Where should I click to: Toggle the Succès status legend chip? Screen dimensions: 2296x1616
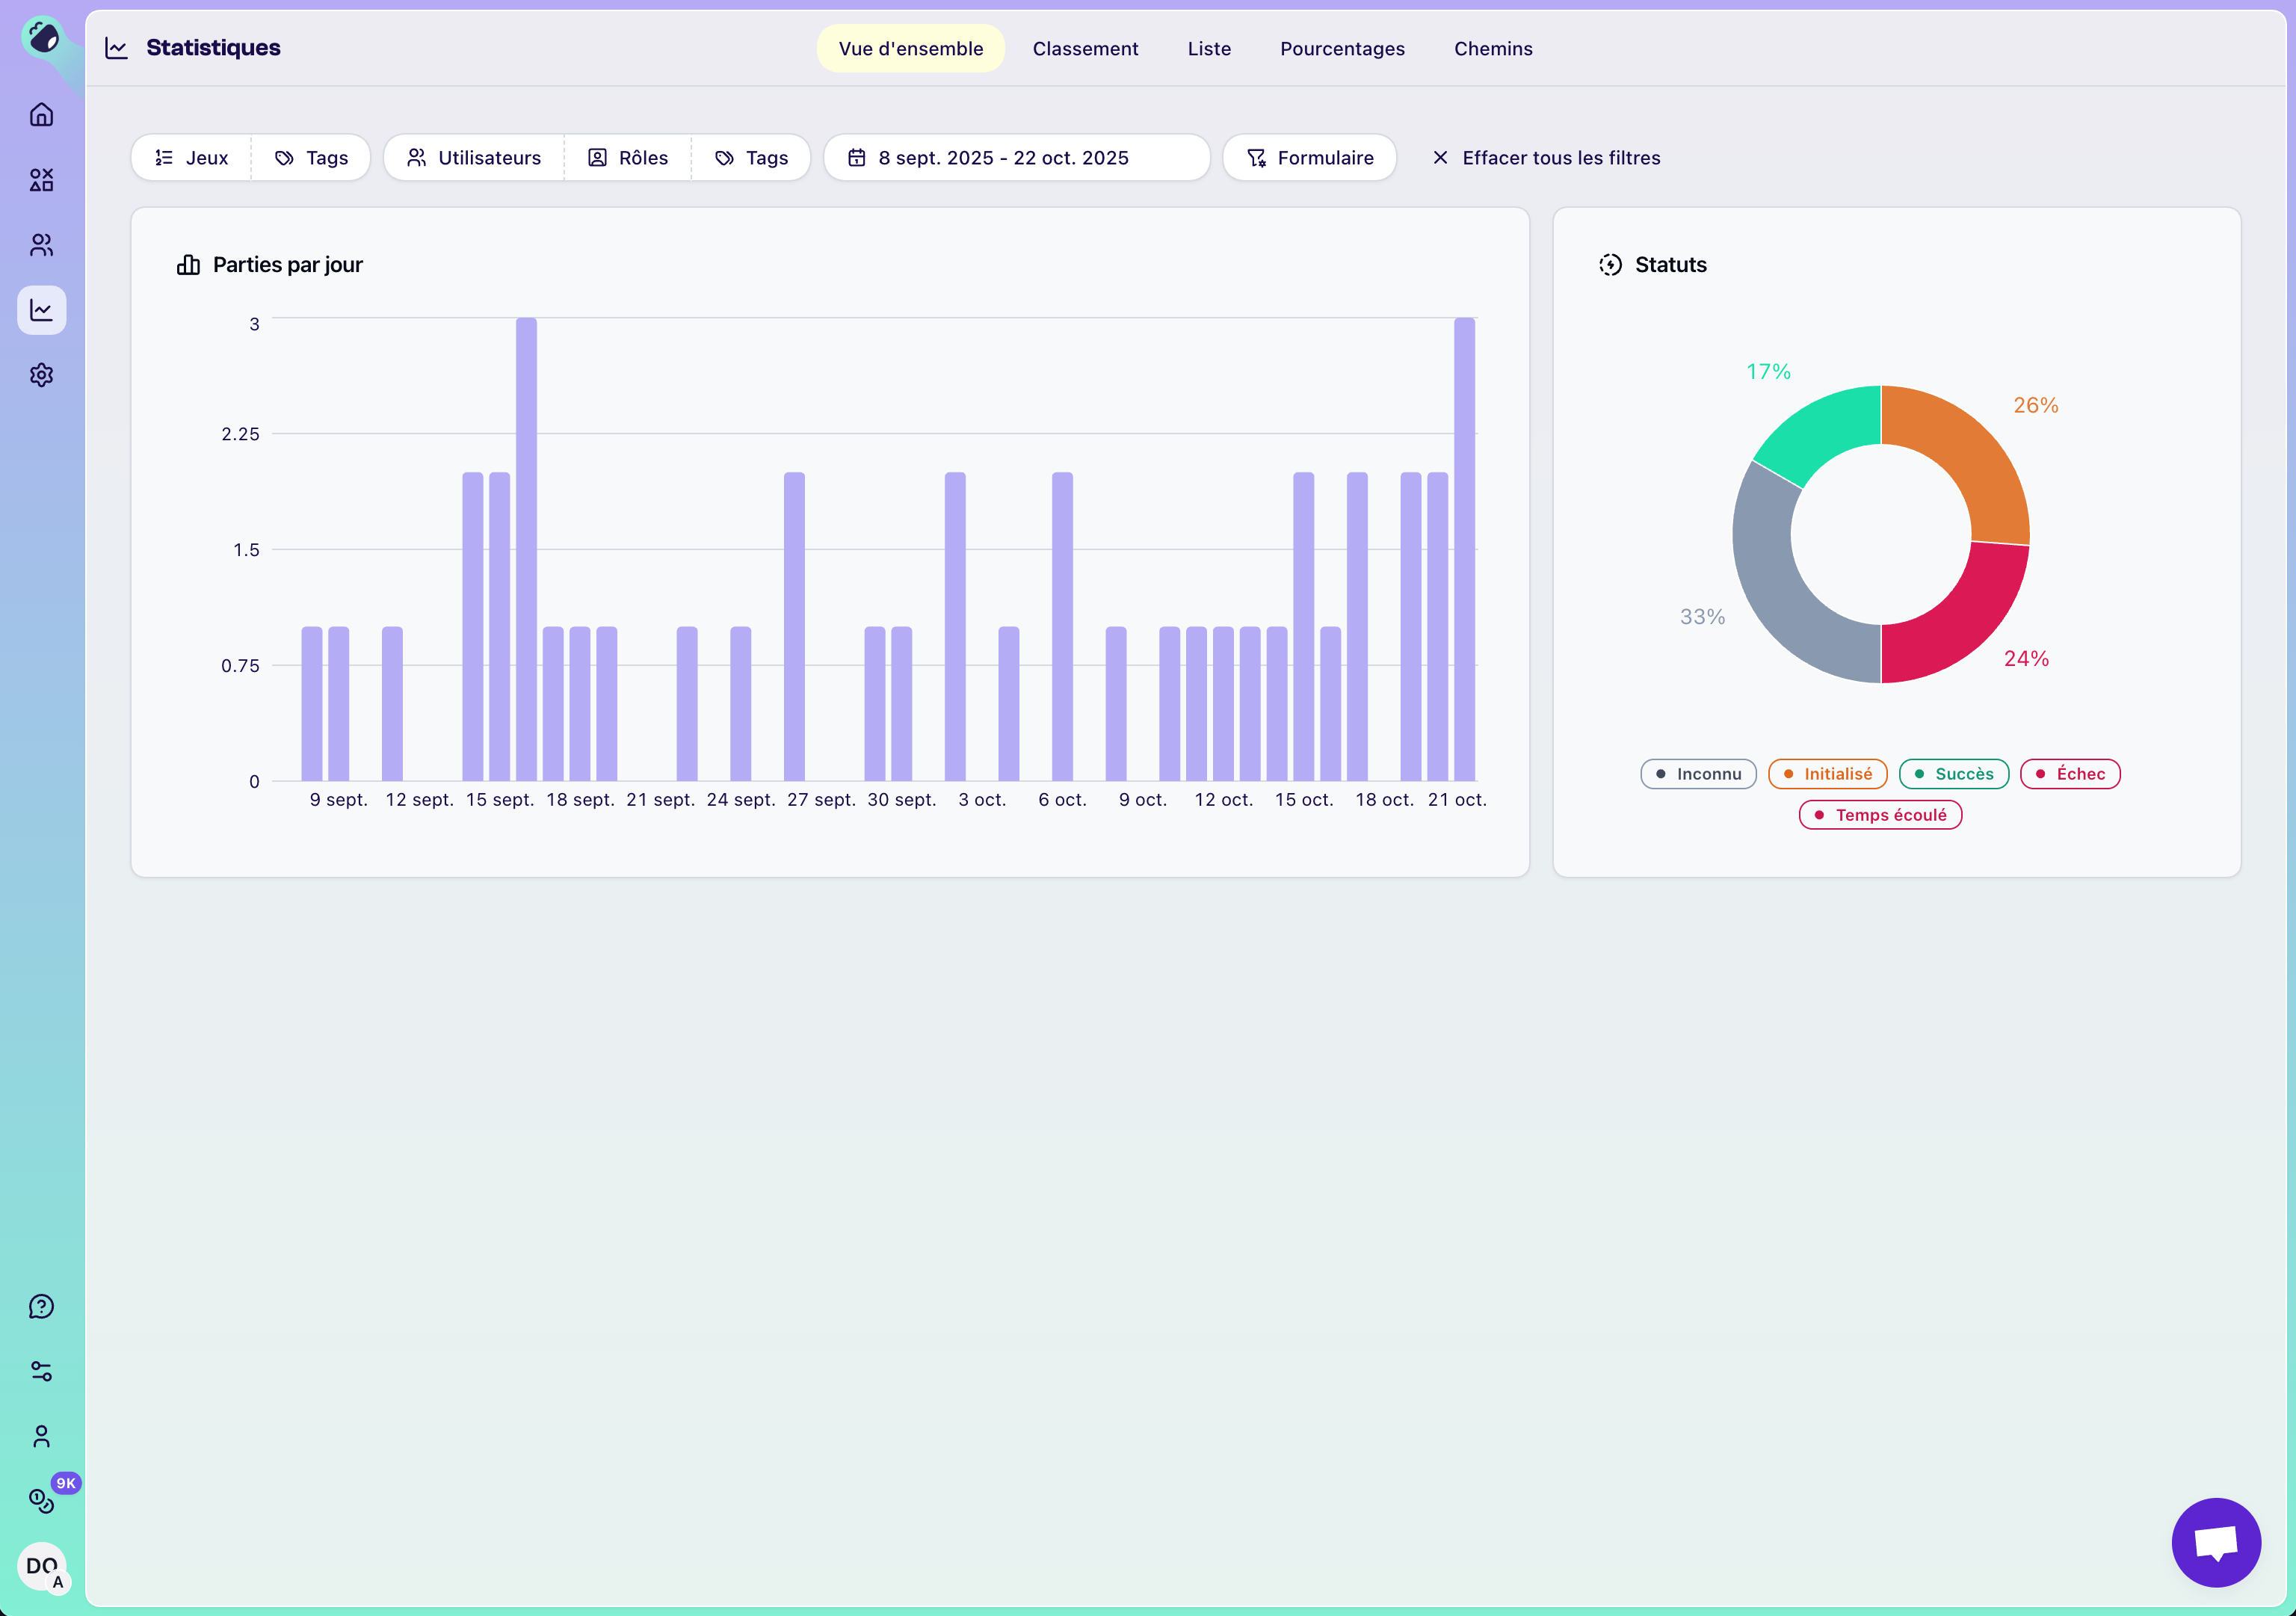(1953, 774)
